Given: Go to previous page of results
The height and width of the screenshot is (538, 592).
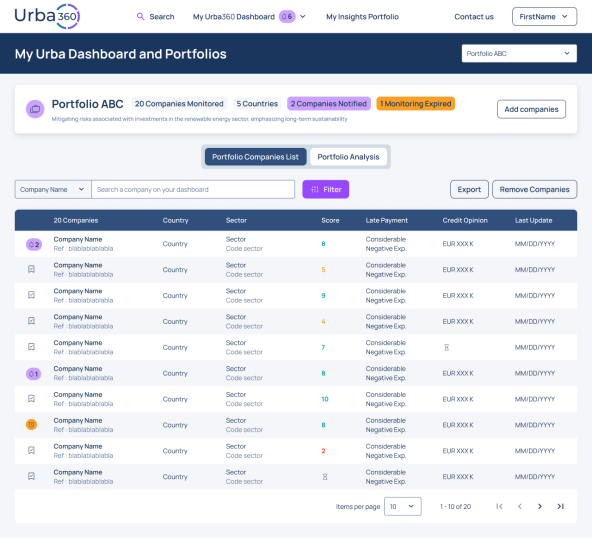Looking at the screenshot, I should click(520, 506).
